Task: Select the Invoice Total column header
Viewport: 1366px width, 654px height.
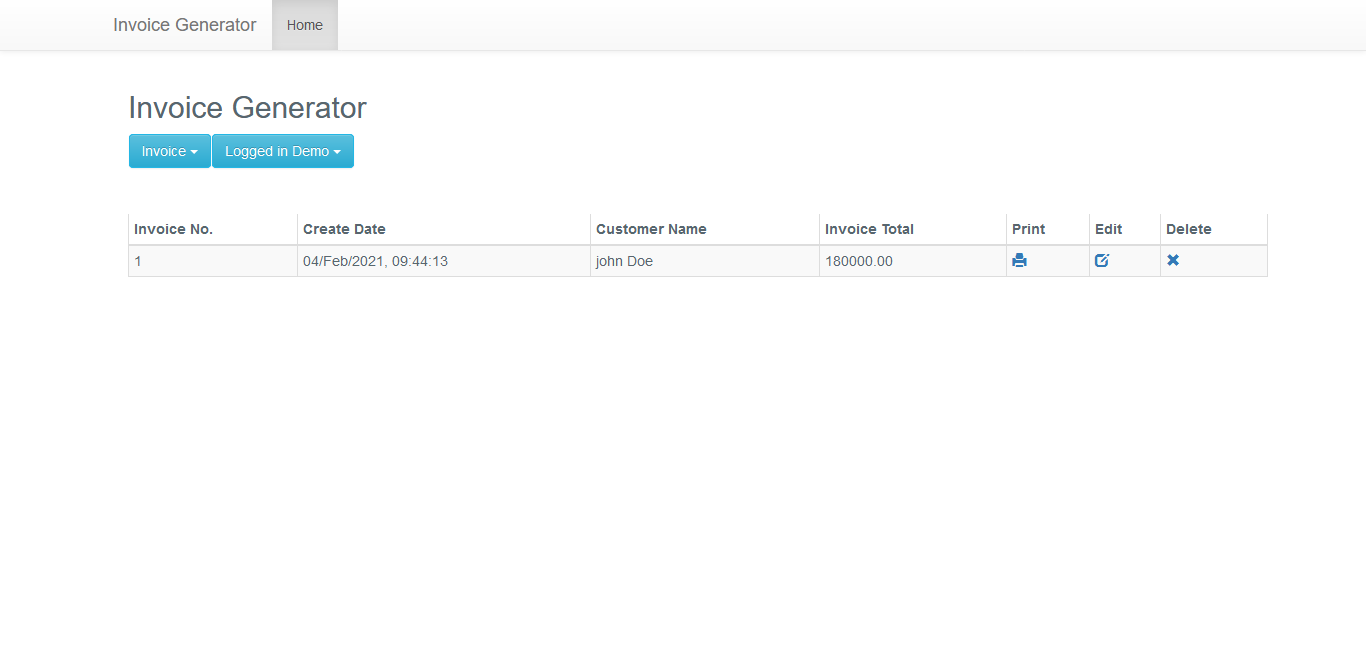Action: (913, 229)
